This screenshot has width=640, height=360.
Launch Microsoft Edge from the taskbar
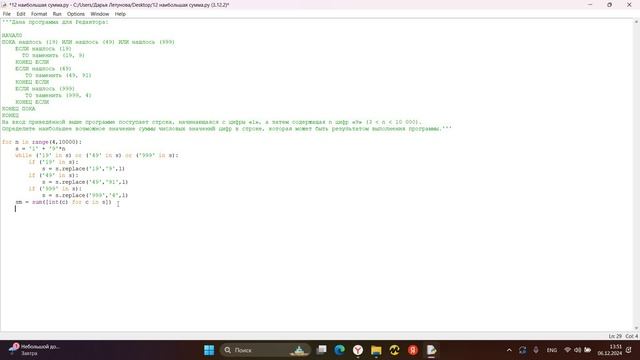point(340,350)
